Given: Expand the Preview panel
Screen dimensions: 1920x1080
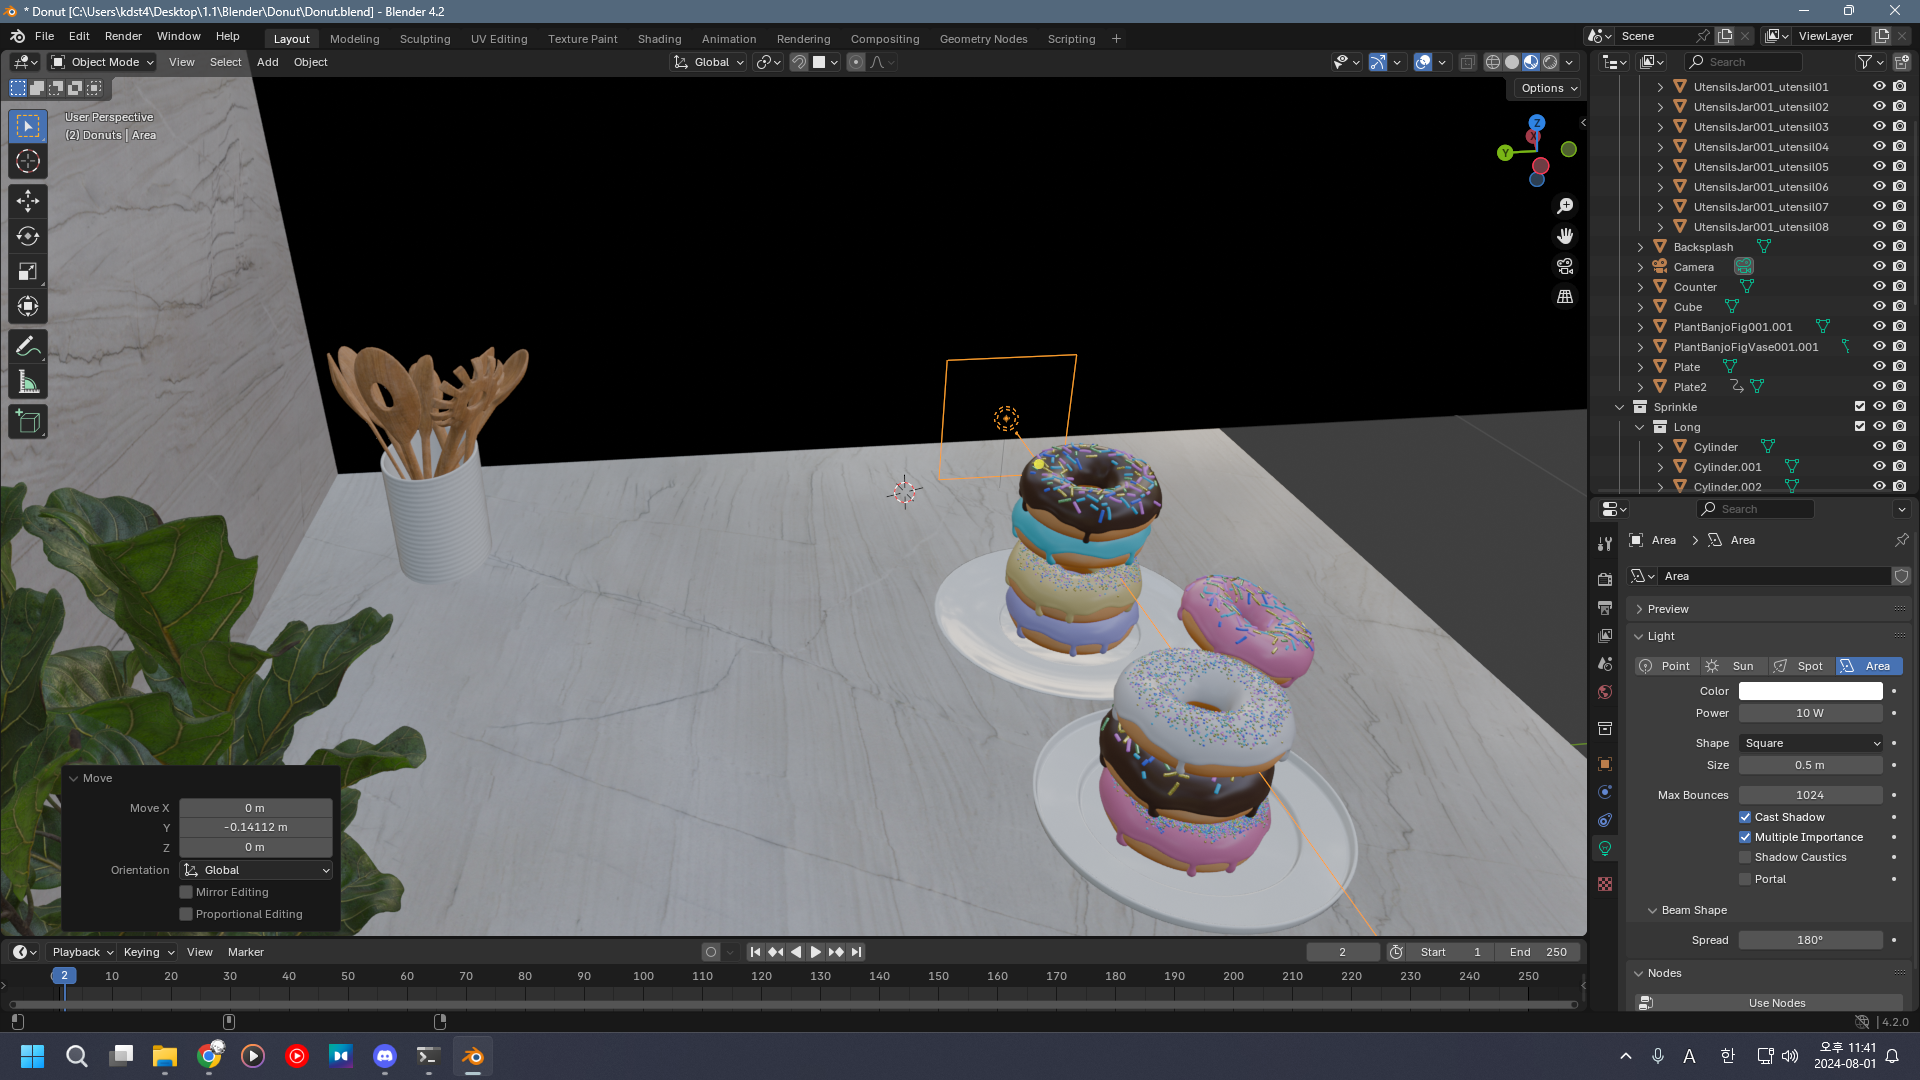Looking at the screenshot, I should pyautogui.click(x=1667, y=609).
